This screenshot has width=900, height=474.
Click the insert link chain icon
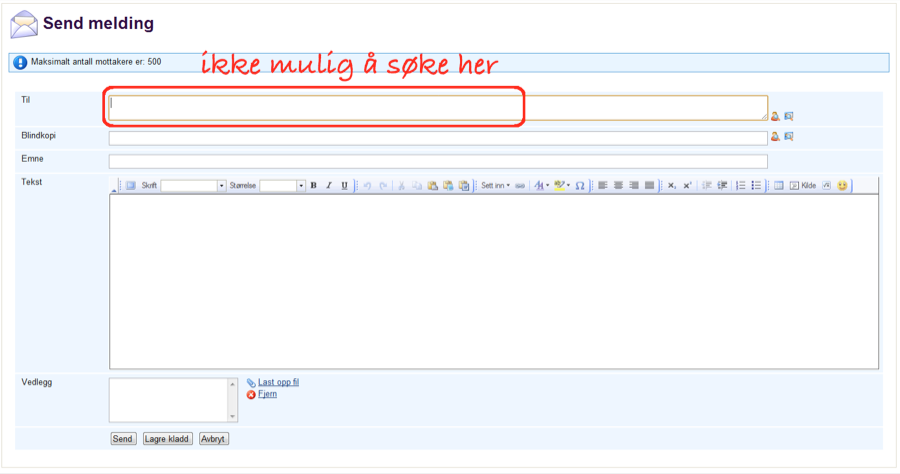pos(520,185)
